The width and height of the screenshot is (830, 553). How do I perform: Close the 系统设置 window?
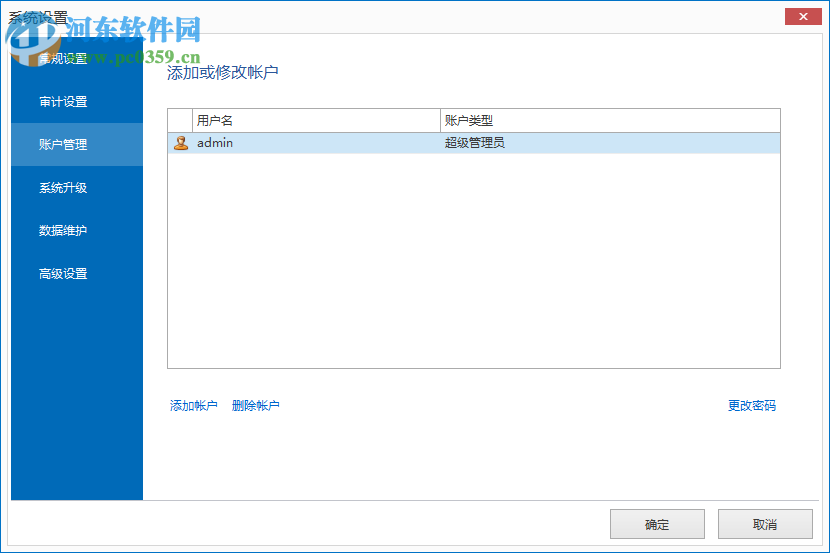[803, 16]
